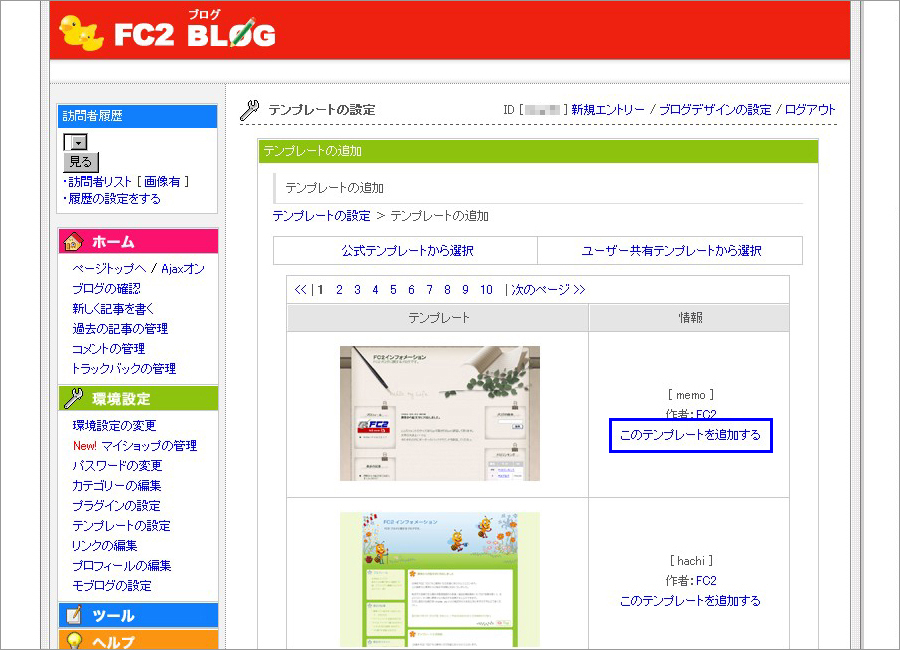Go to pagination page 8
Viewport: 900px width, 650px height.
click(447, 289)
